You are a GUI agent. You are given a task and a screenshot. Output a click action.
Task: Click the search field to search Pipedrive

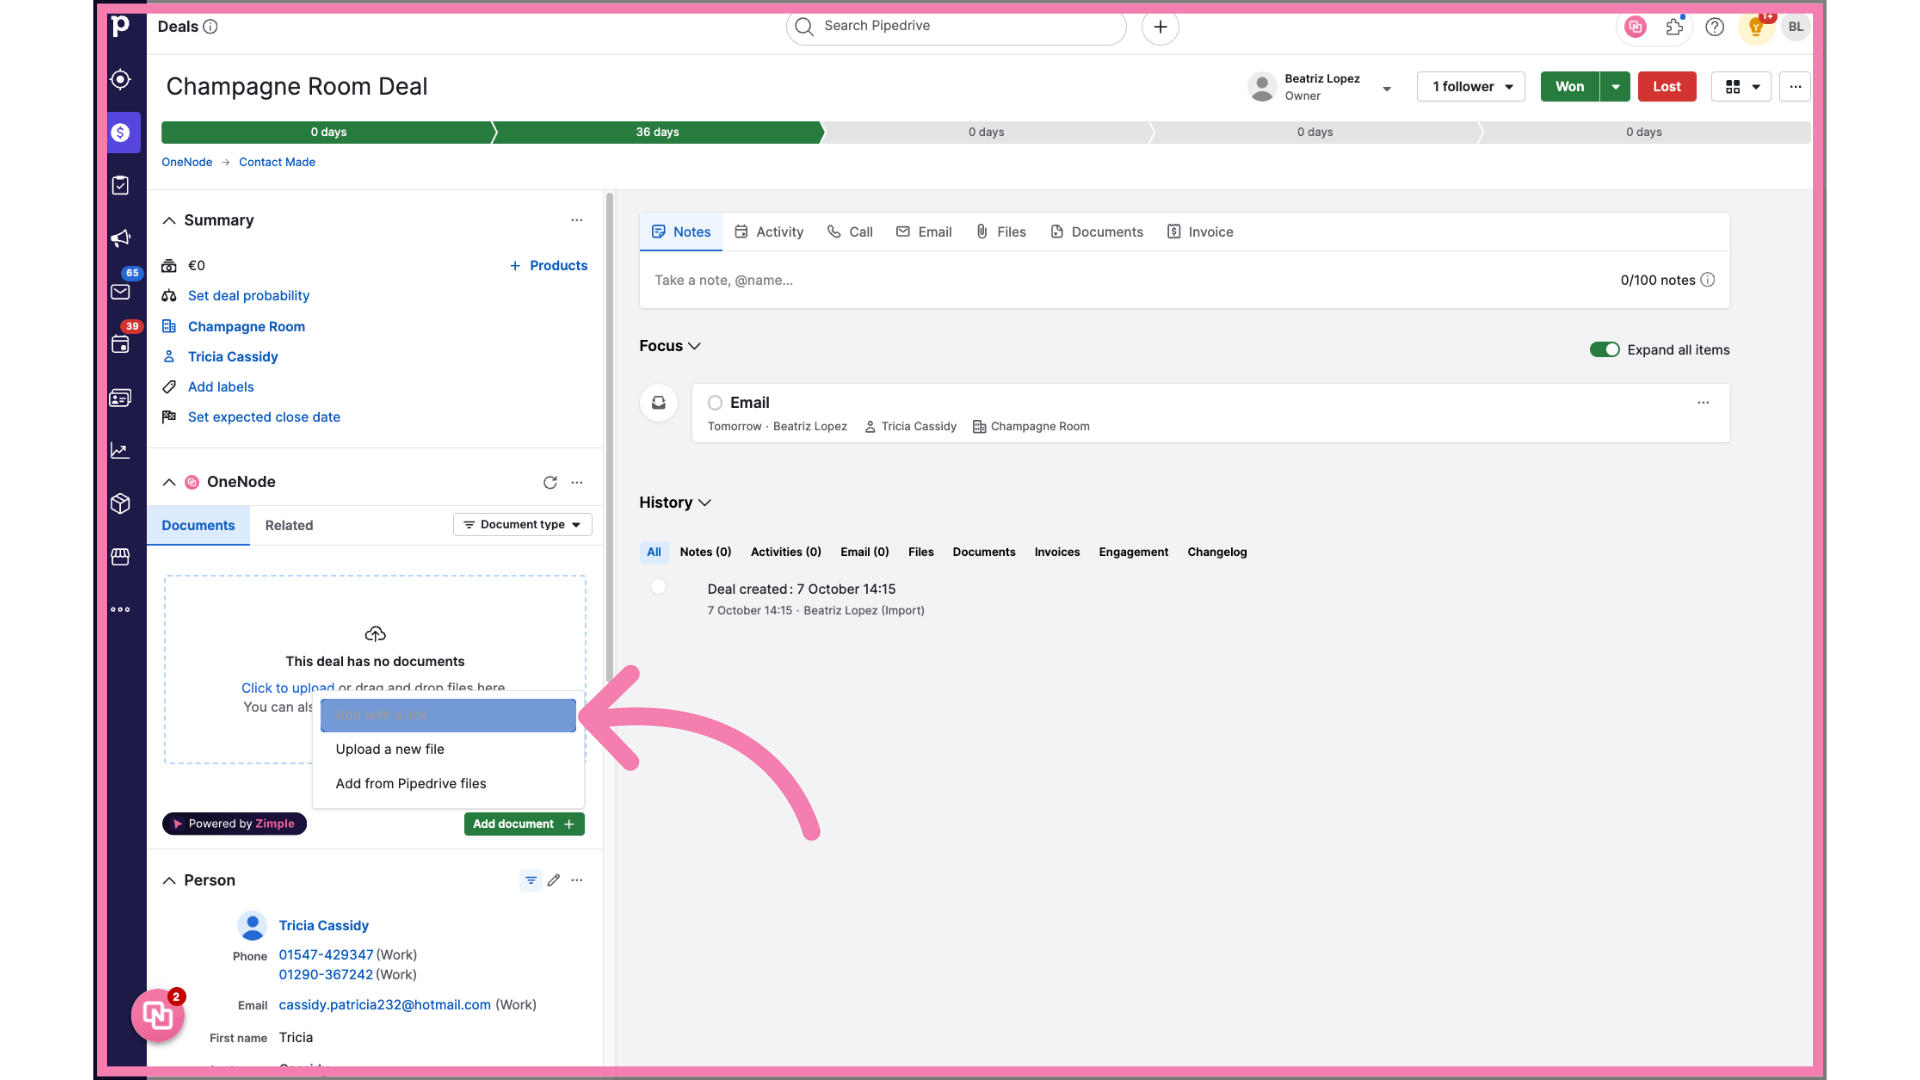tap(955, 26)
